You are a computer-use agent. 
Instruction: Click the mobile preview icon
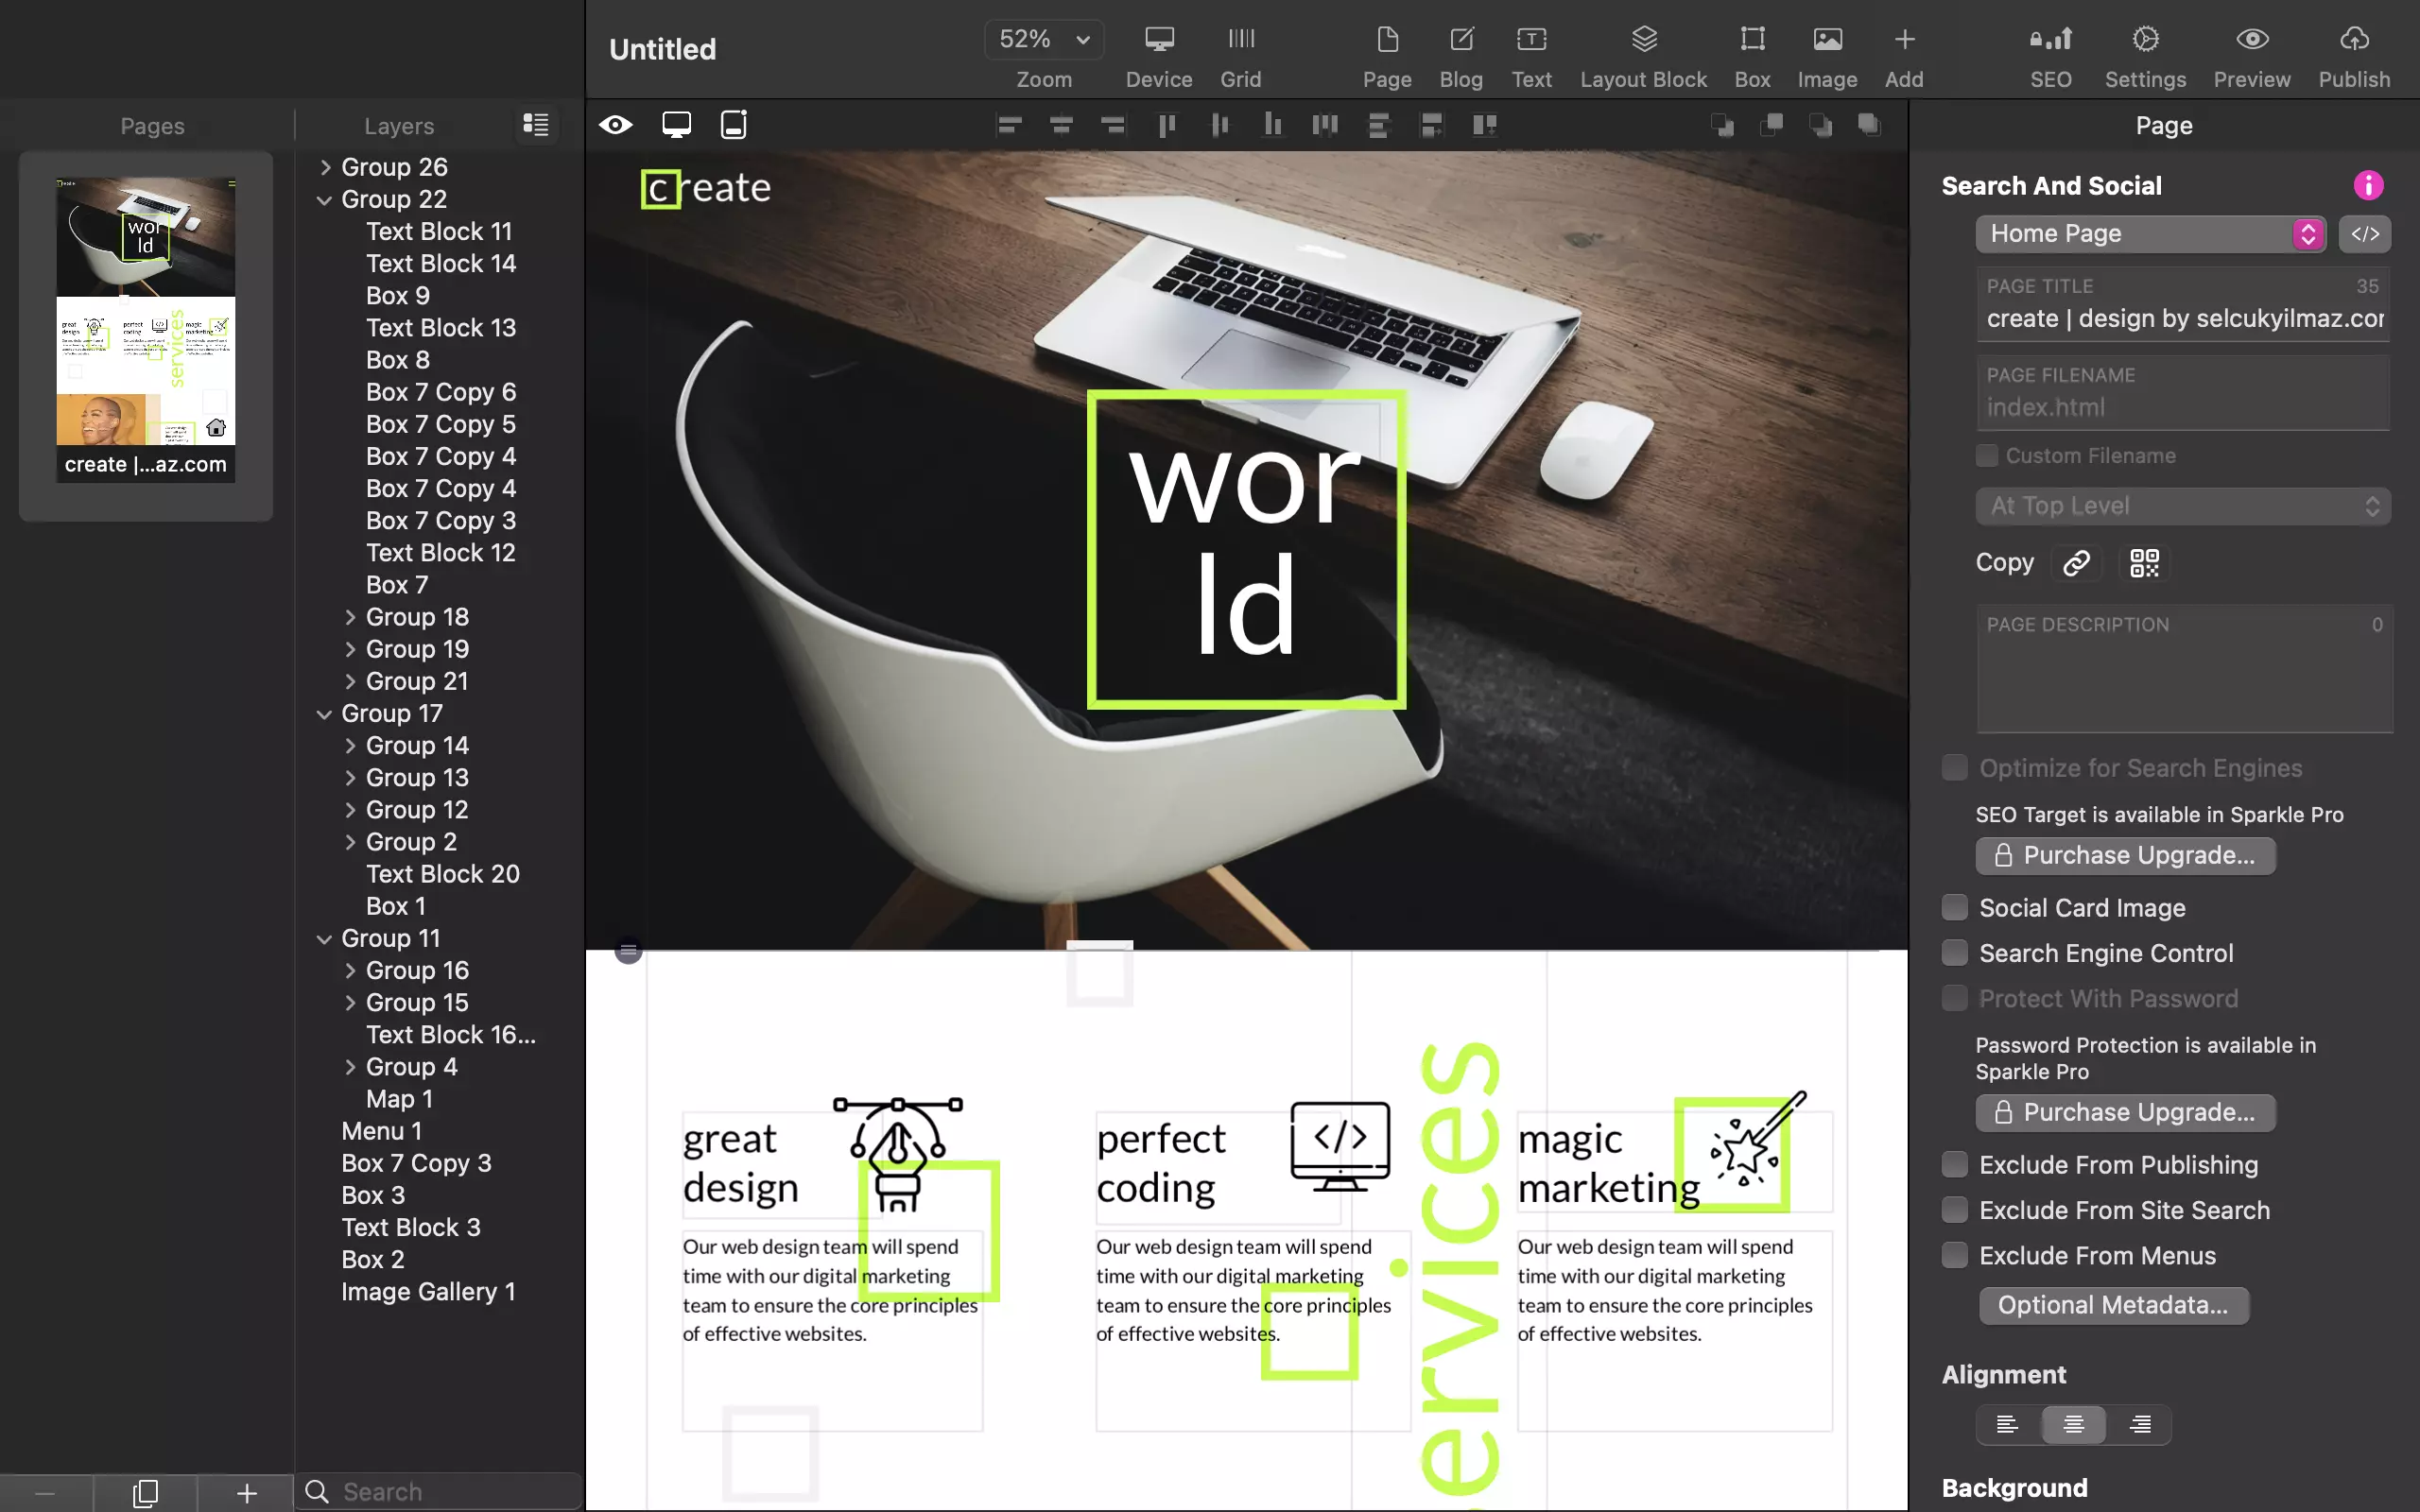(x=734, y=124)
